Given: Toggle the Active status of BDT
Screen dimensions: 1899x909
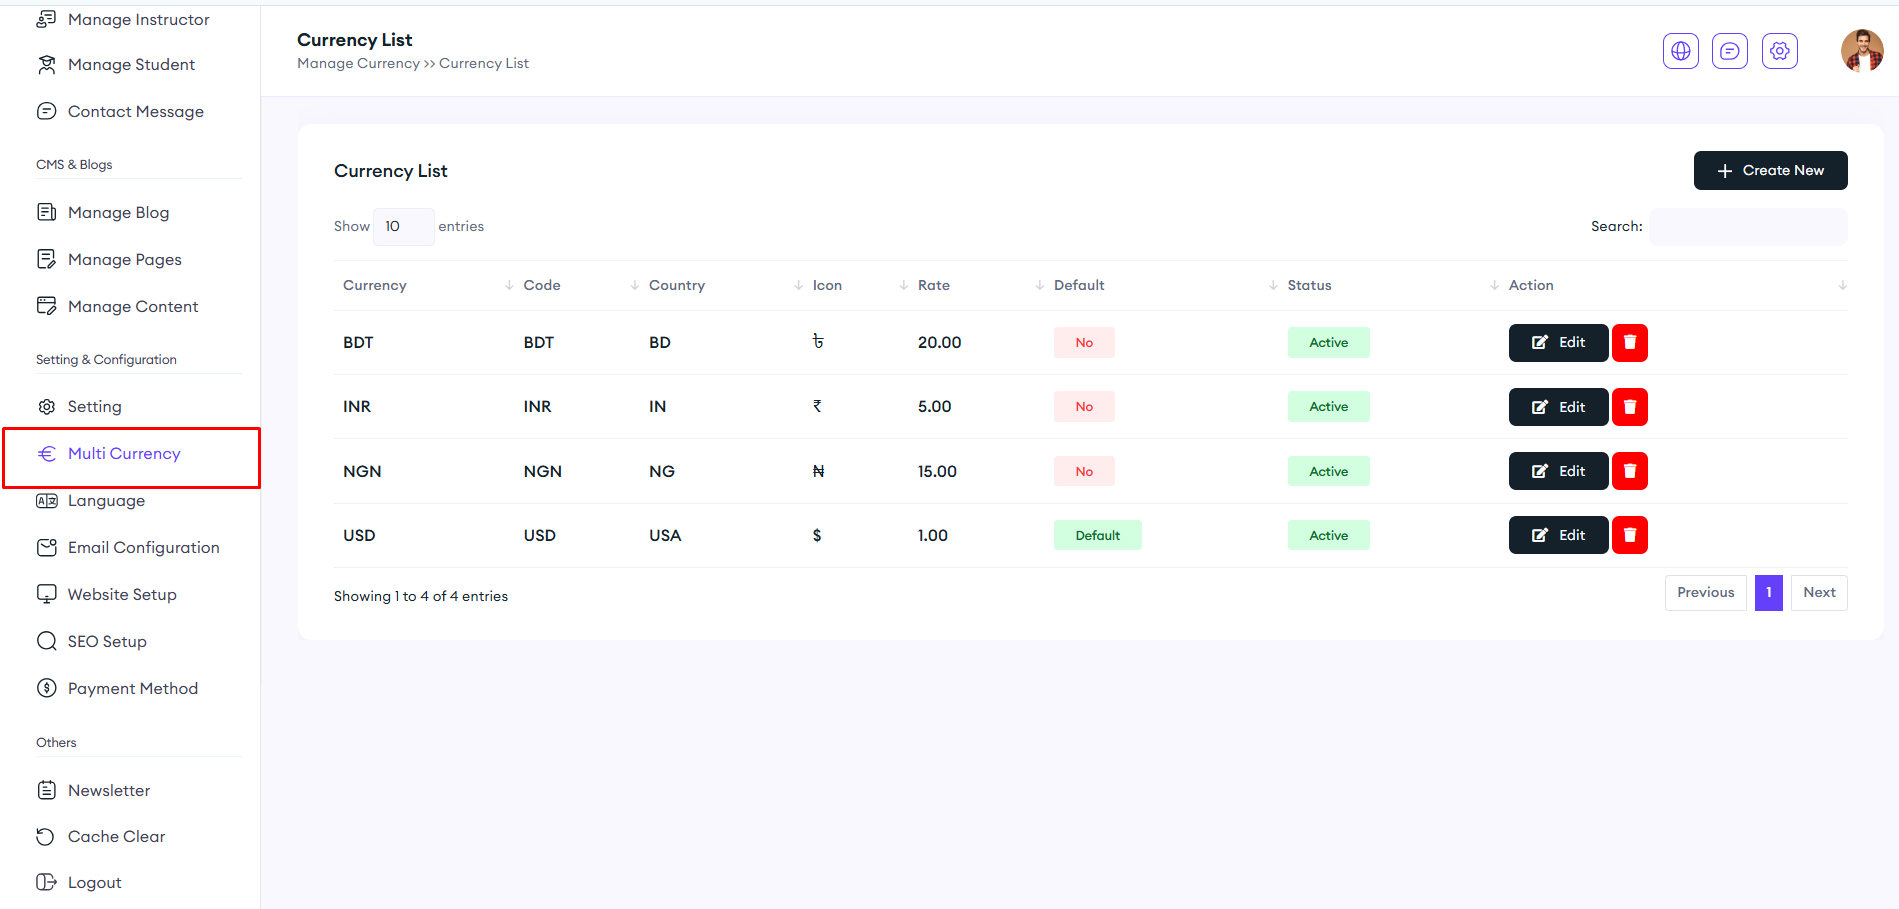Looking at the screenshot, I should coord(1328,343).
